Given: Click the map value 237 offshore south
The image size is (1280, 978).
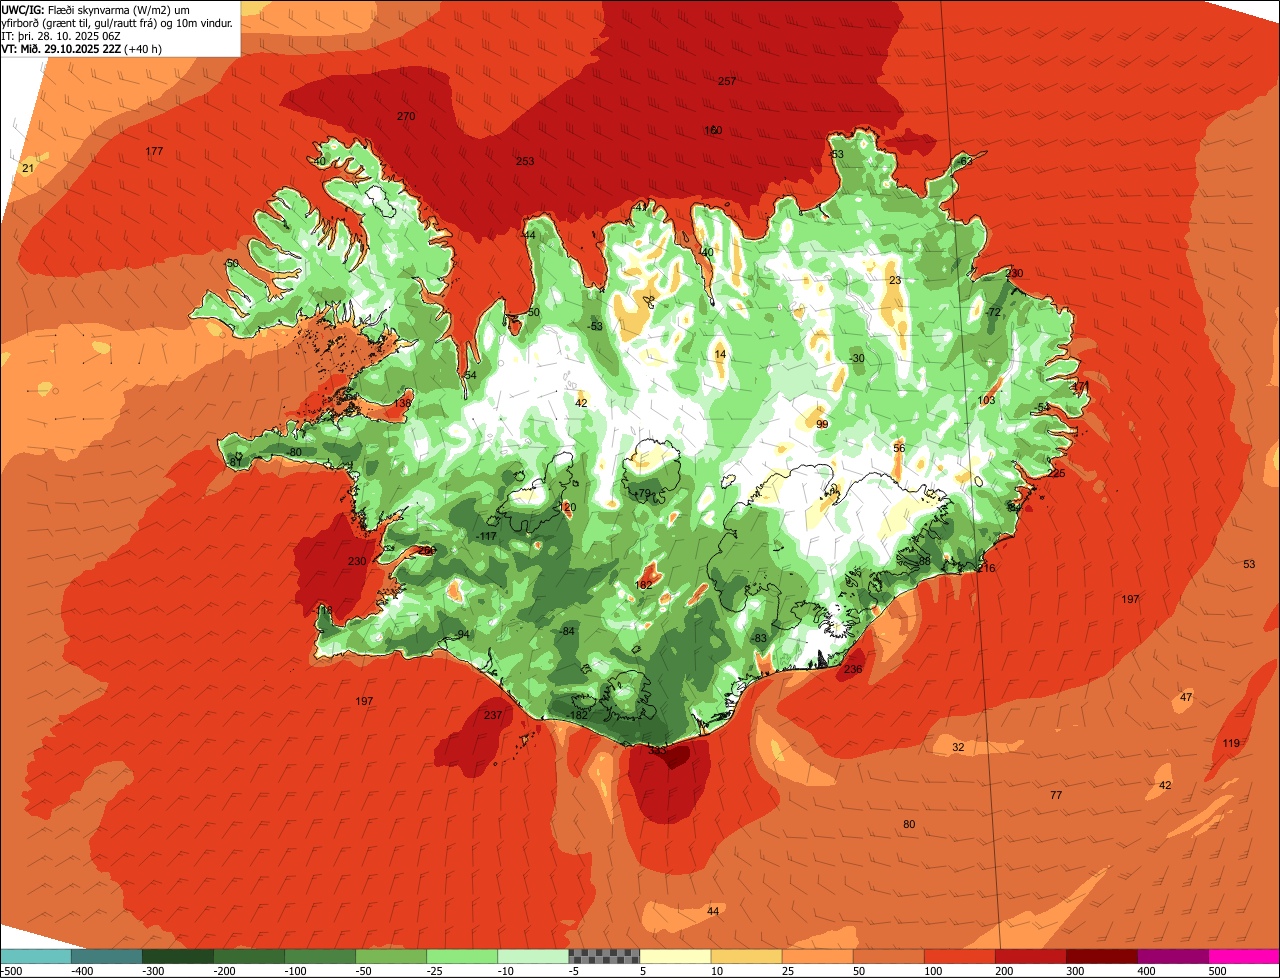Looking at the screenshot, I should pyautogui.click(x=493, y=715).
